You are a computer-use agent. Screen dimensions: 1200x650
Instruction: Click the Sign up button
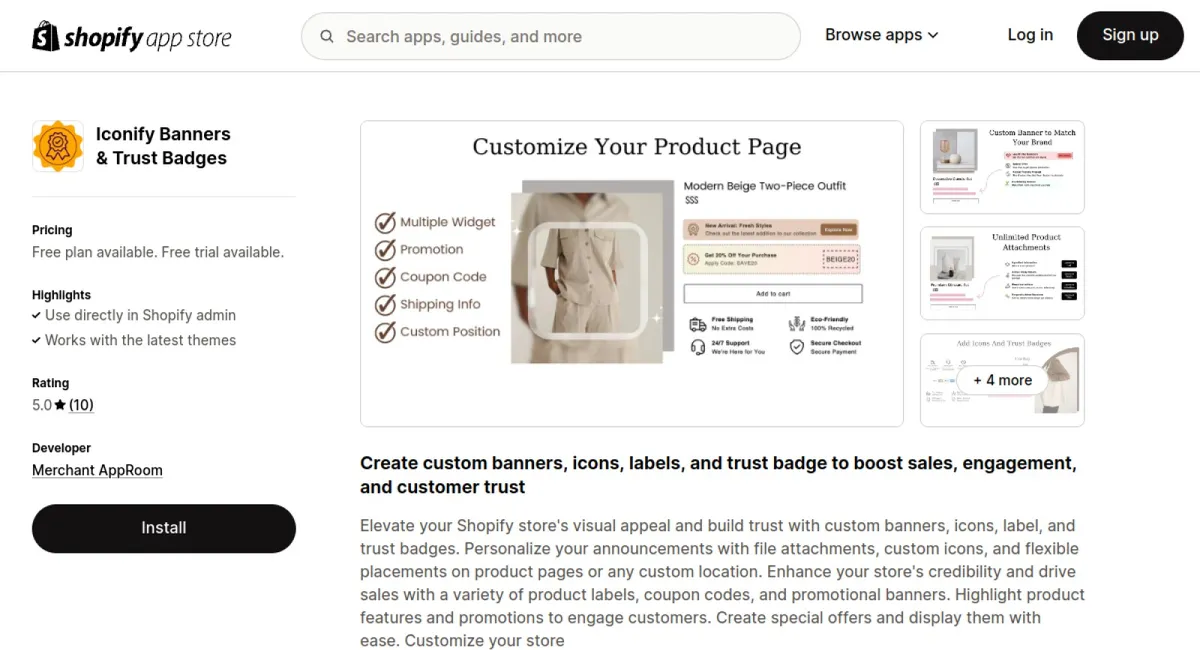pos(1130,35)
